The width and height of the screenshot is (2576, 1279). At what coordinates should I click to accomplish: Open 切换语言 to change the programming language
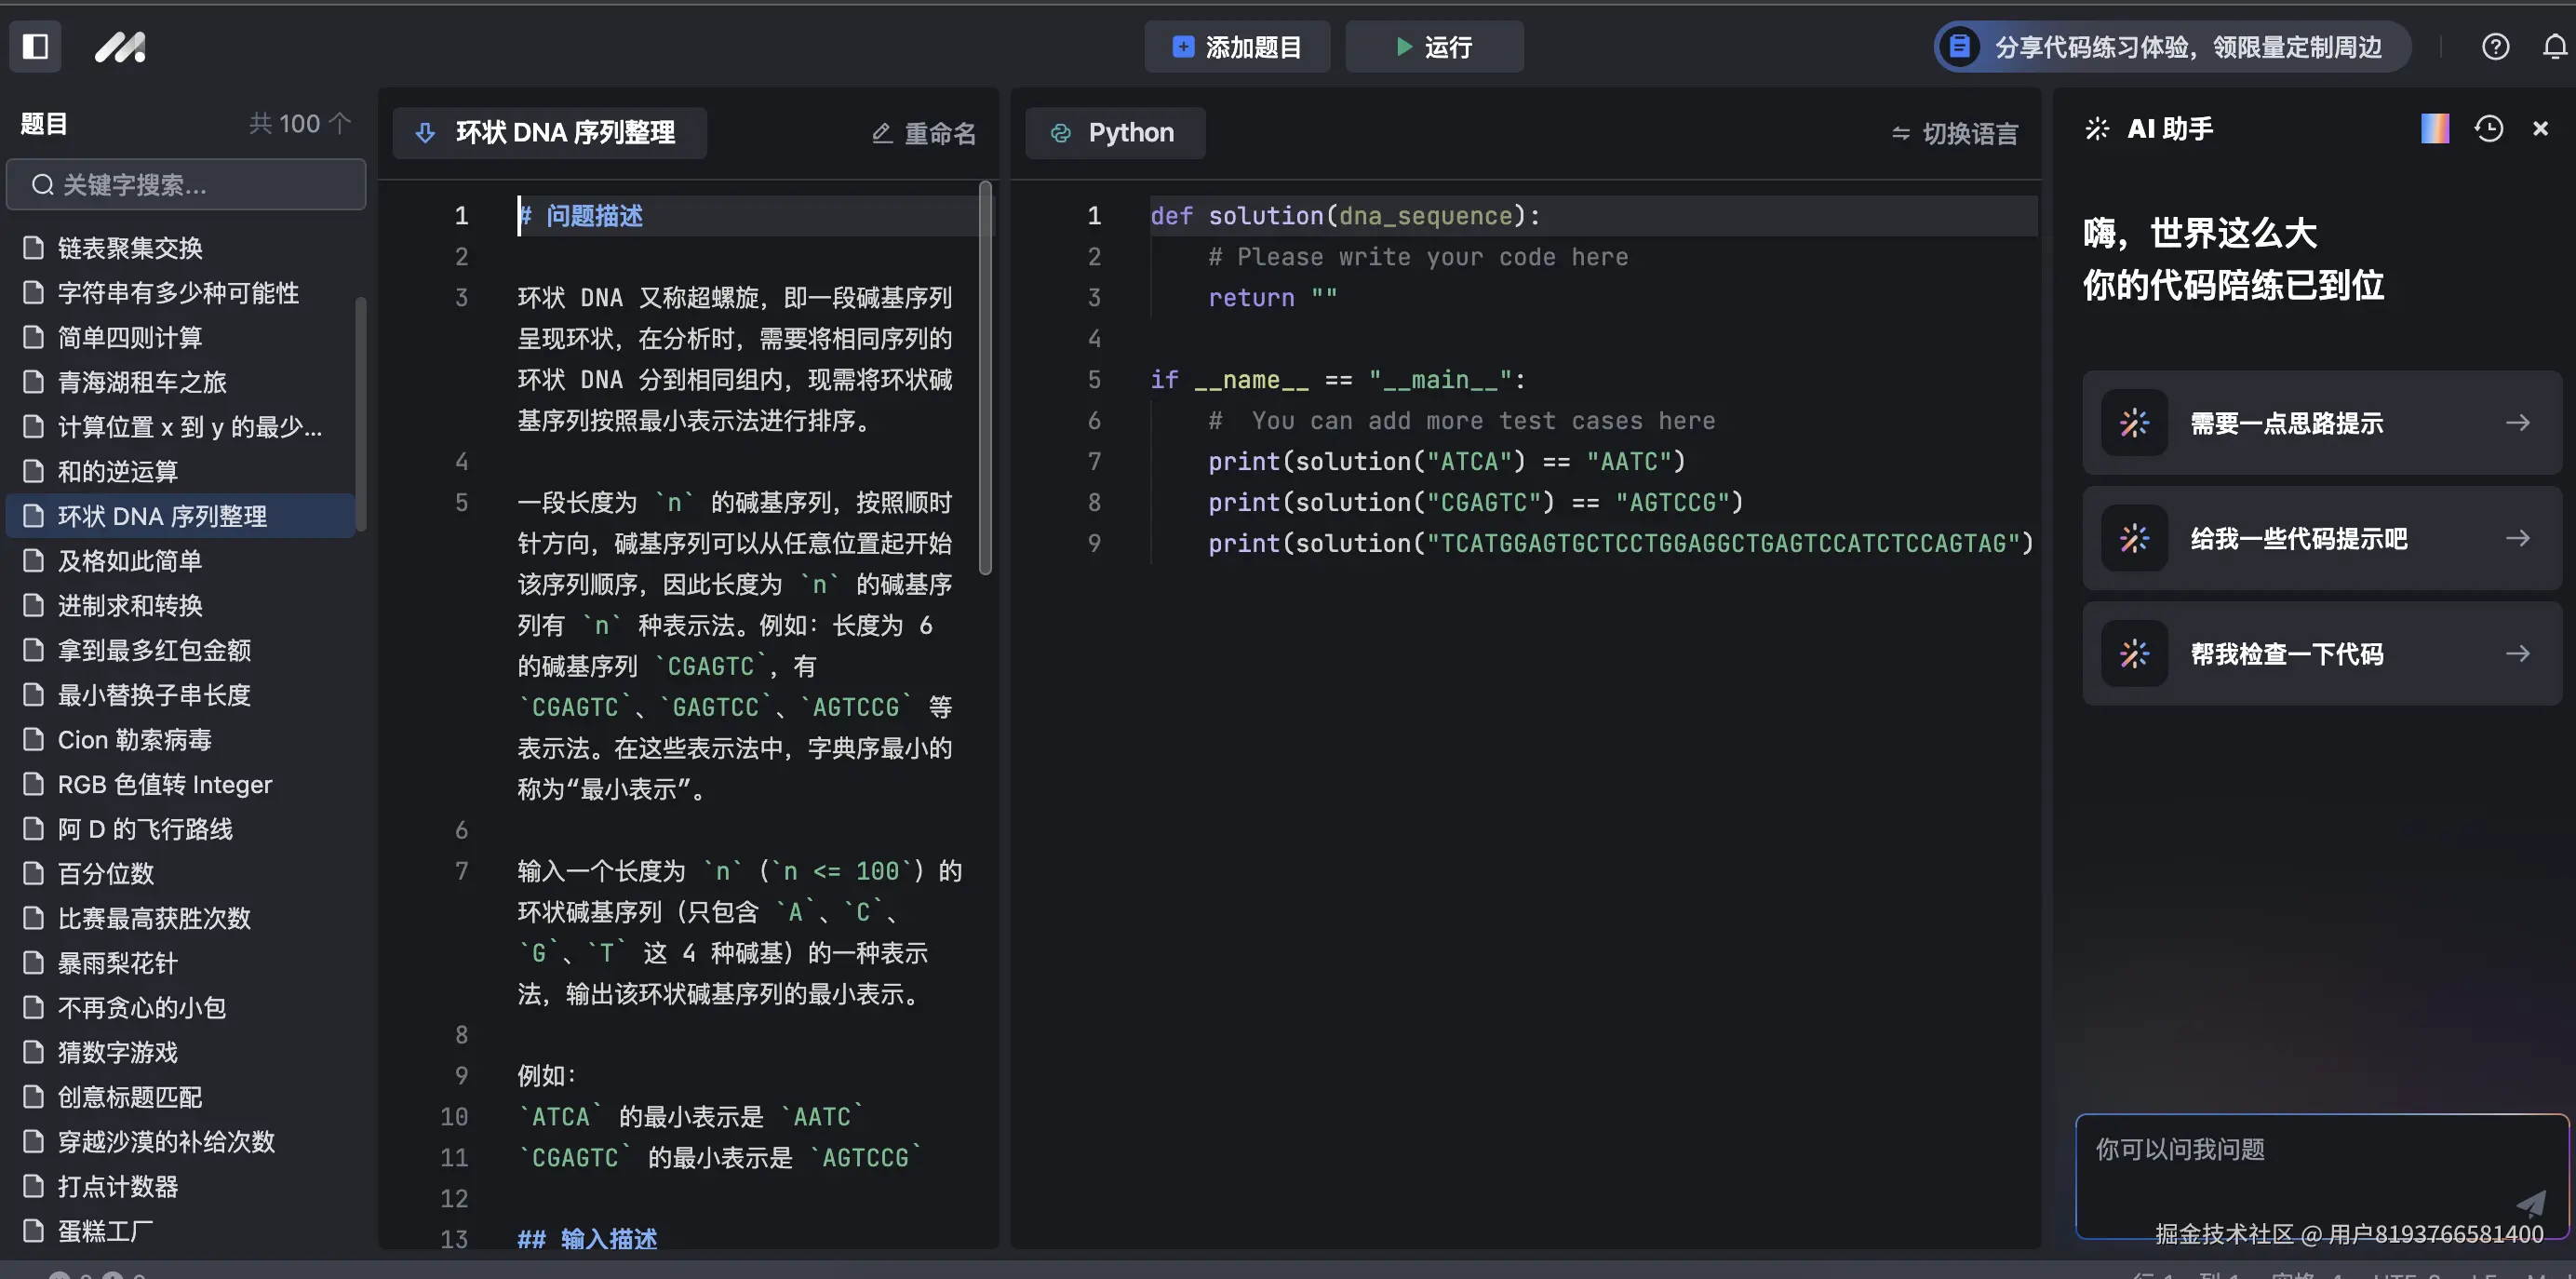[x=1955, y=133]
